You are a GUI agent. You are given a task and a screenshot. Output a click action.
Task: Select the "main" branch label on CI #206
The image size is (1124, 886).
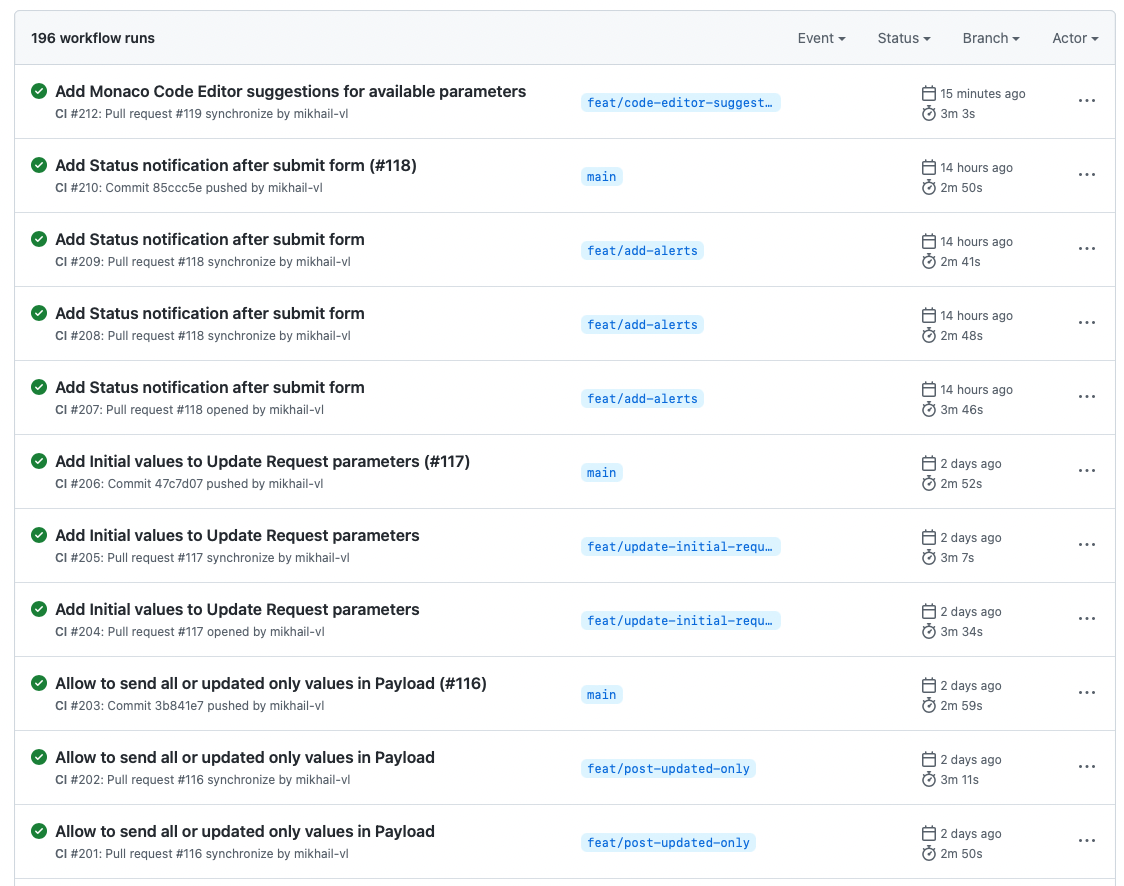coord(601,472)
